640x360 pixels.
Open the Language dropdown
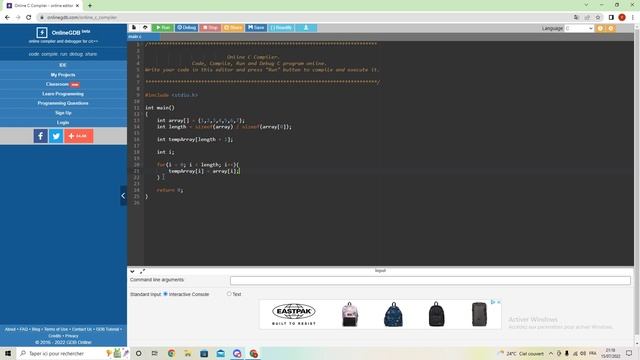(579, 28)
